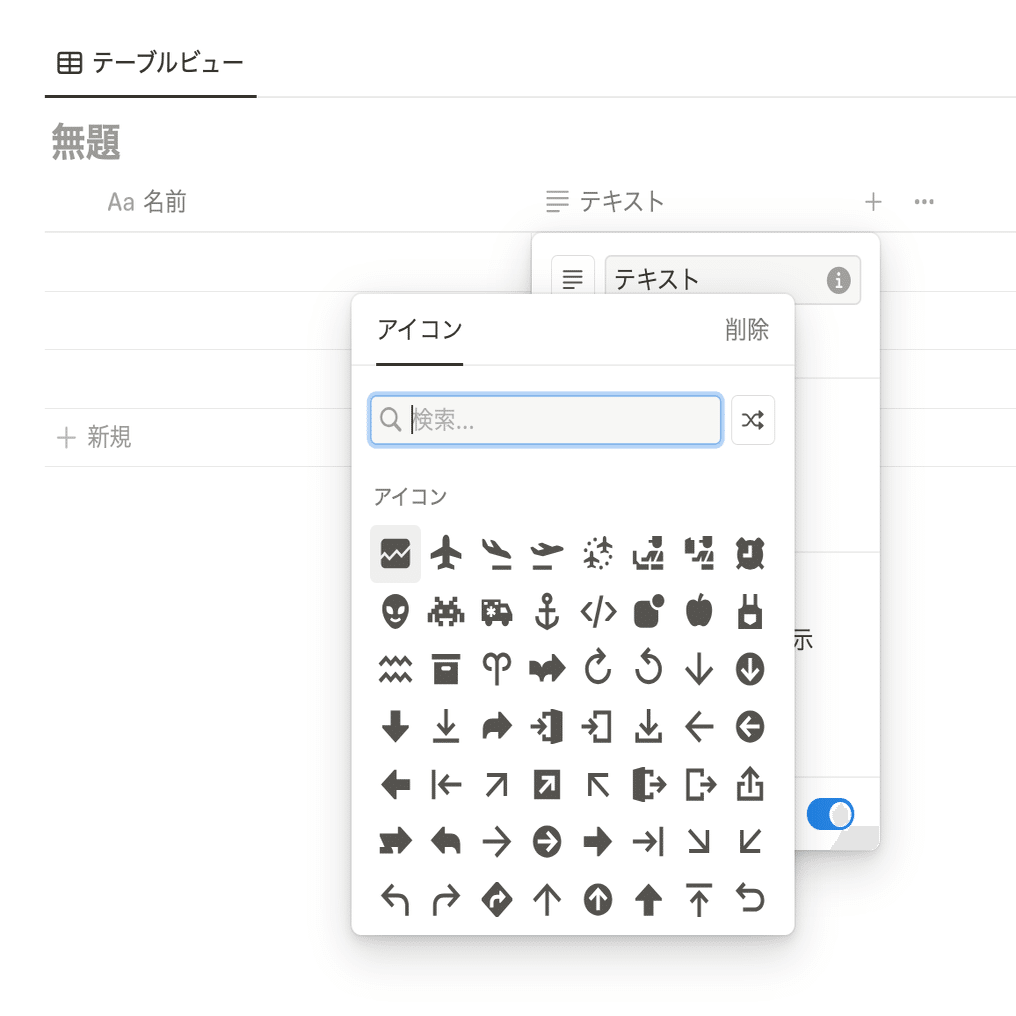Select the line chart icon
The width and height of the screenshot is (1016, 1016).
(x=395, y=554)
